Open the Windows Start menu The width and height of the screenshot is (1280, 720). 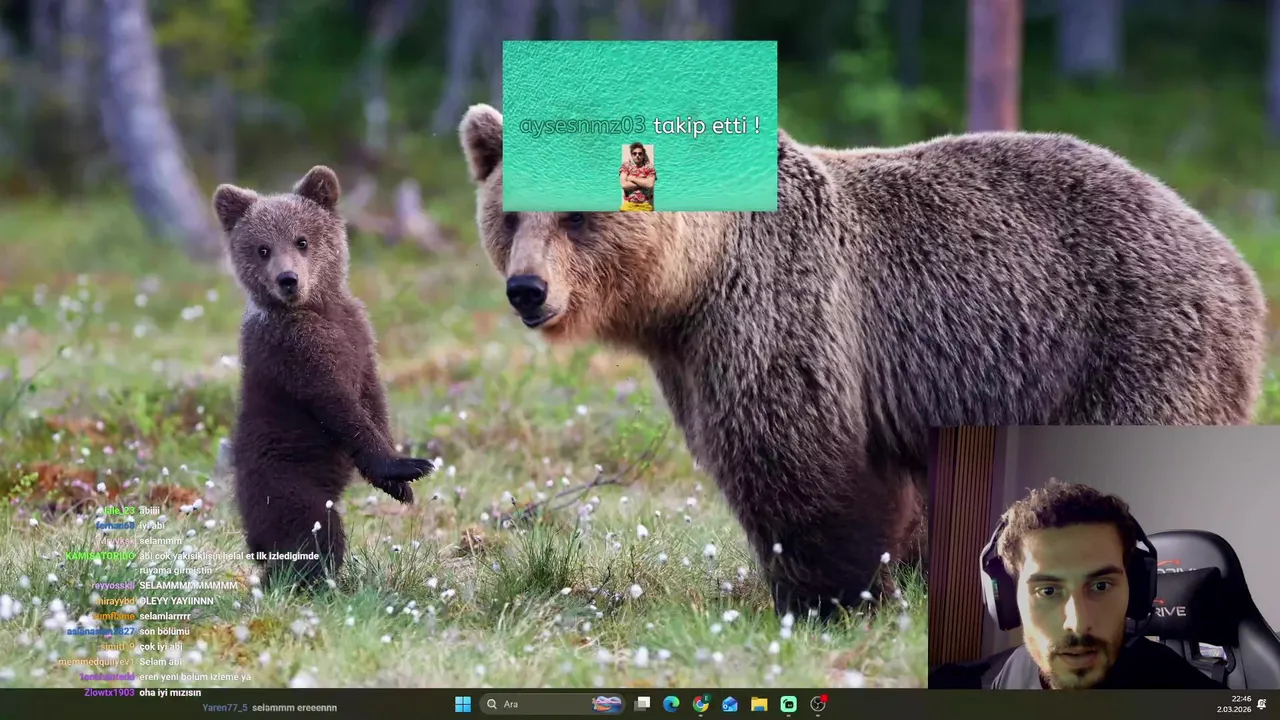463,704
